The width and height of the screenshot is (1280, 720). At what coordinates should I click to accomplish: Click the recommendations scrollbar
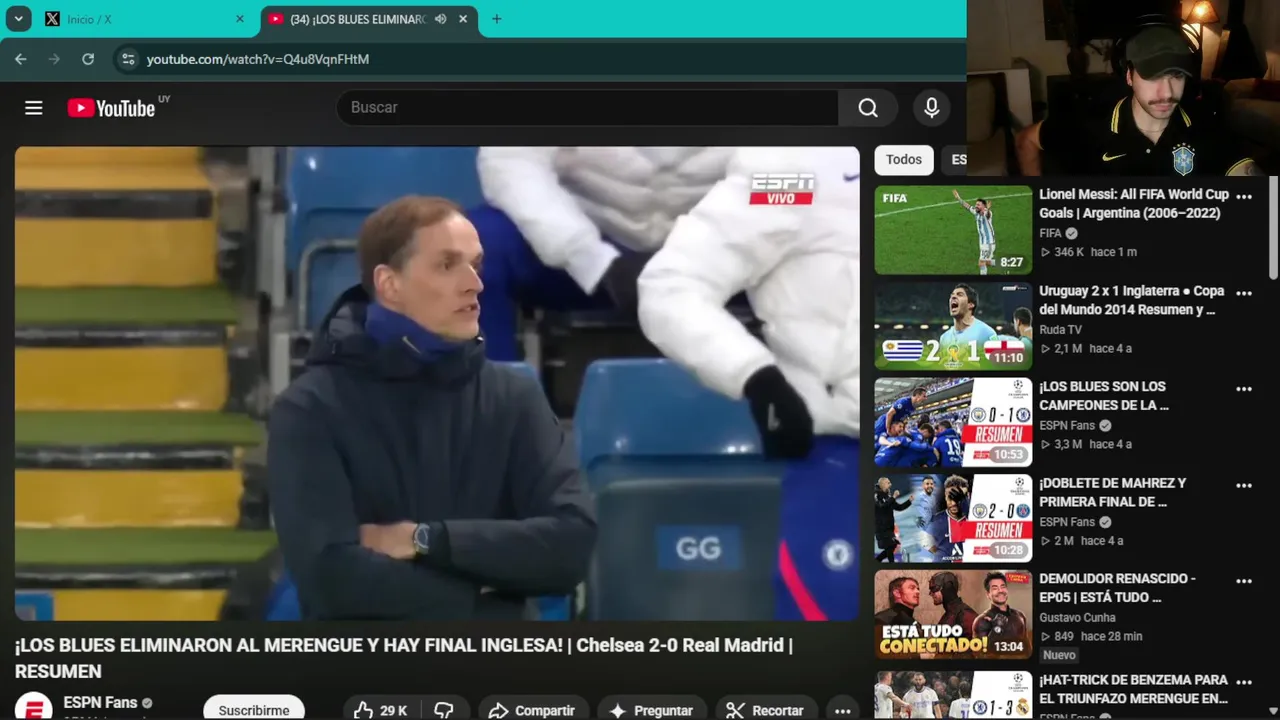coord(1273,230)
